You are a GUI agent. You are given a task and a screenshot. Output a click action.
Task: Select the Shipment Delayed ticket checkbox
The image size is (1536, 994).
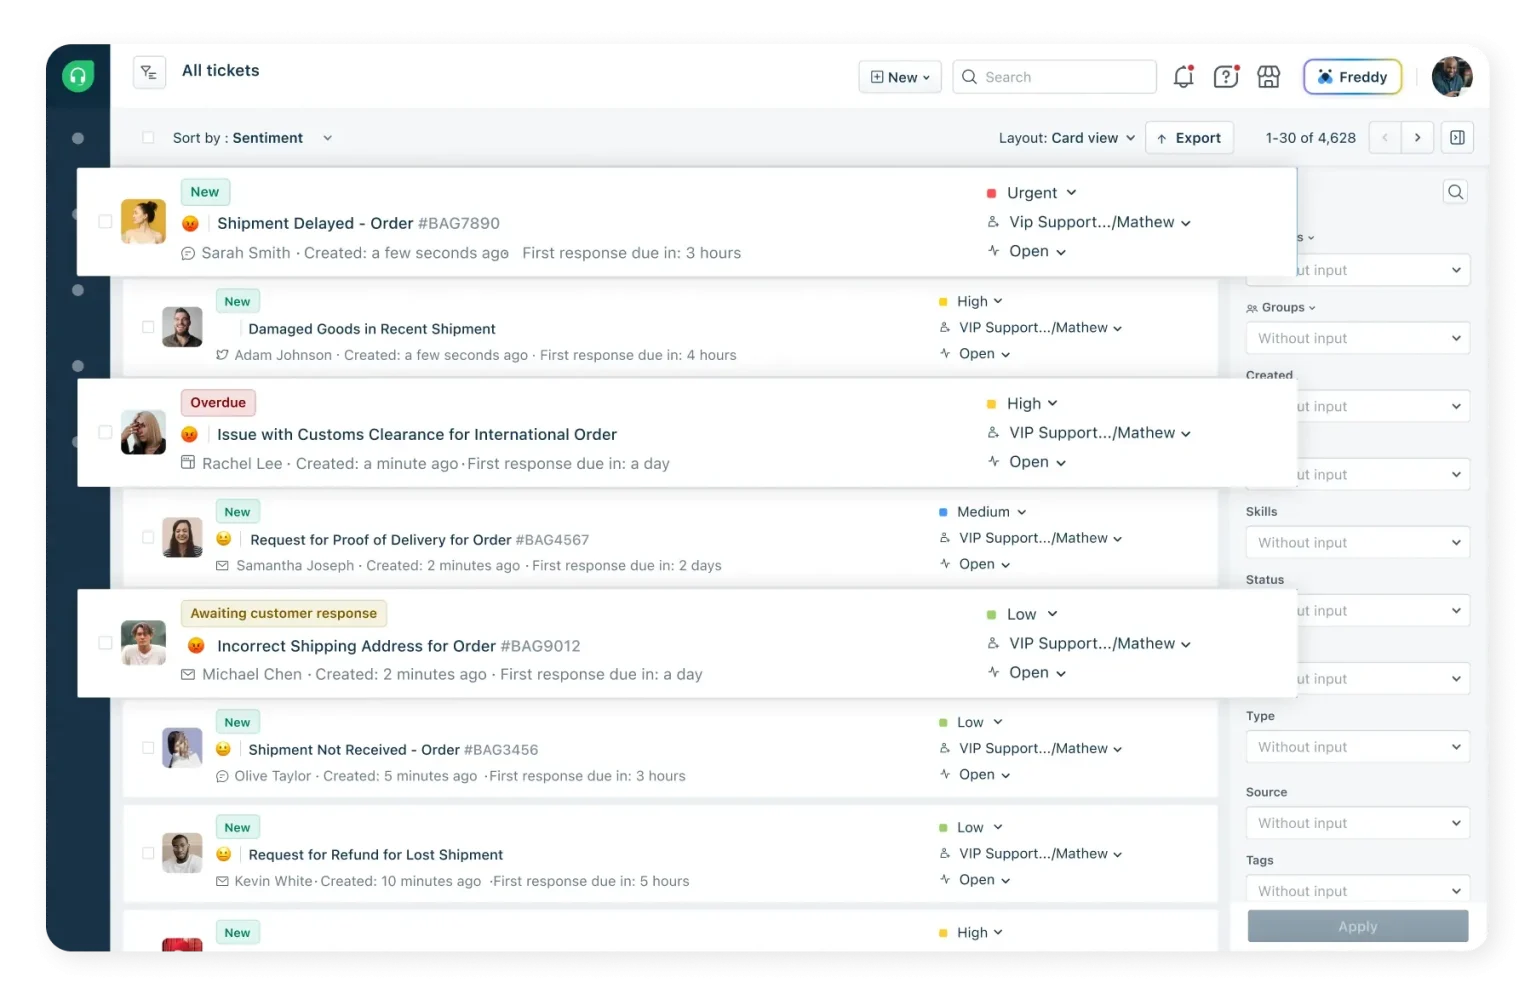[105, 222]
